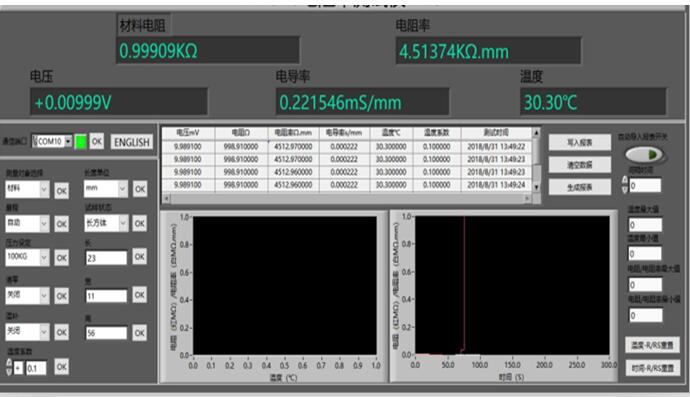Open the mm length unit dropdown
This screenshot has height=397, width=690.
(x=123, y=189)
